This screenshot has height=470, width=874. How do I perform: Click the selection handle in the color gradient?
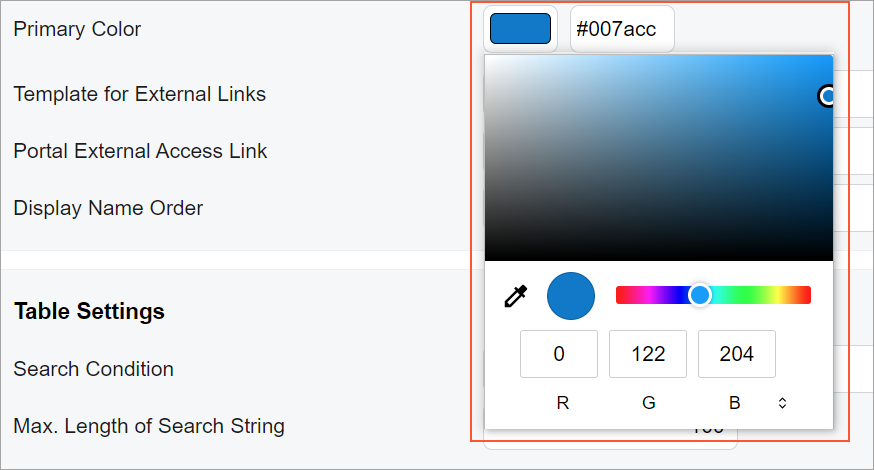(827, 96)
